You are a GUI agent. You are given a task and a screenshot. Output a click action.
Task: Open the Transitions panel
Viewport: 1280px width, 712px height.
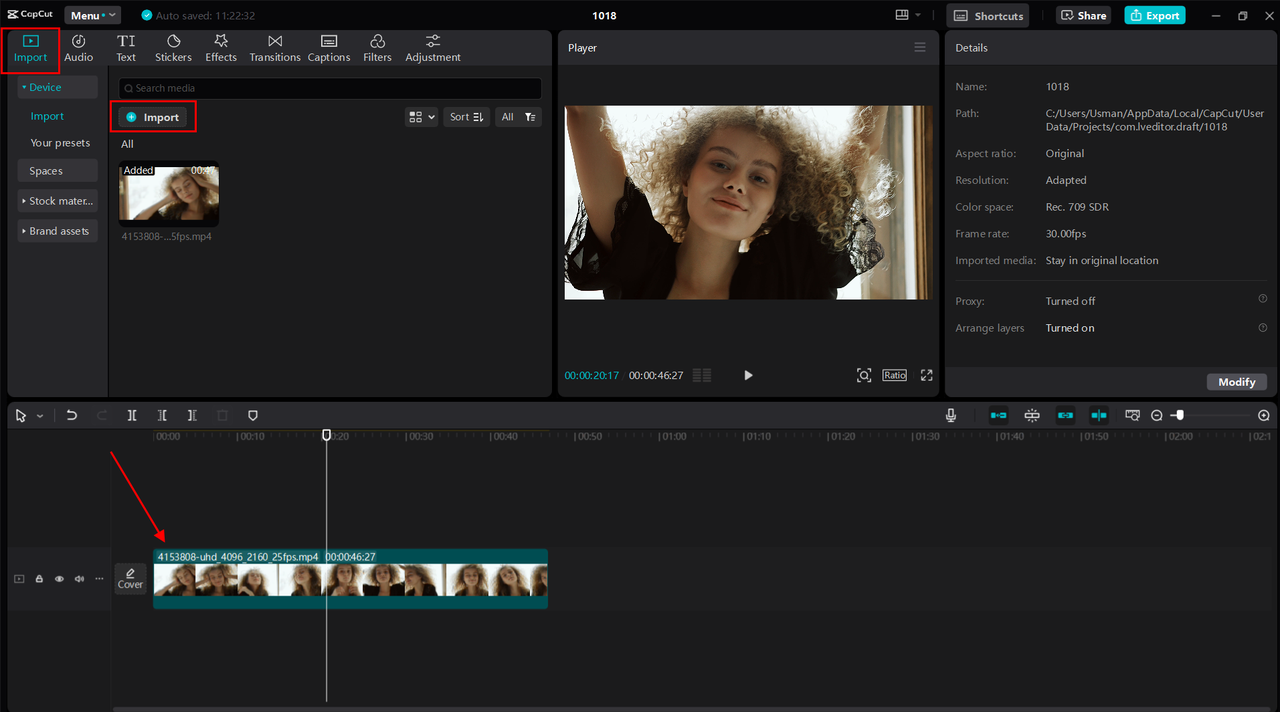pos(275,48)
